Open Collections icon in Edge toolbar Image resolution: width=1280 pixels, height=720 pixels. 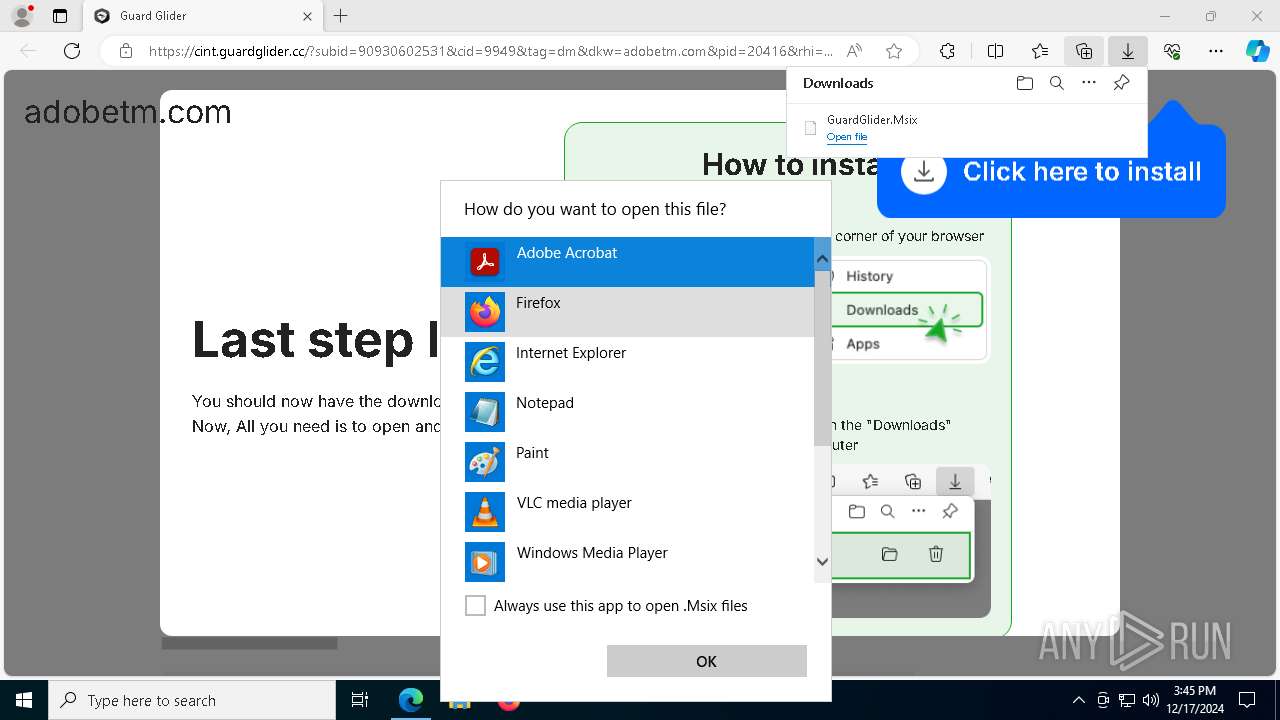(1084, 51)
